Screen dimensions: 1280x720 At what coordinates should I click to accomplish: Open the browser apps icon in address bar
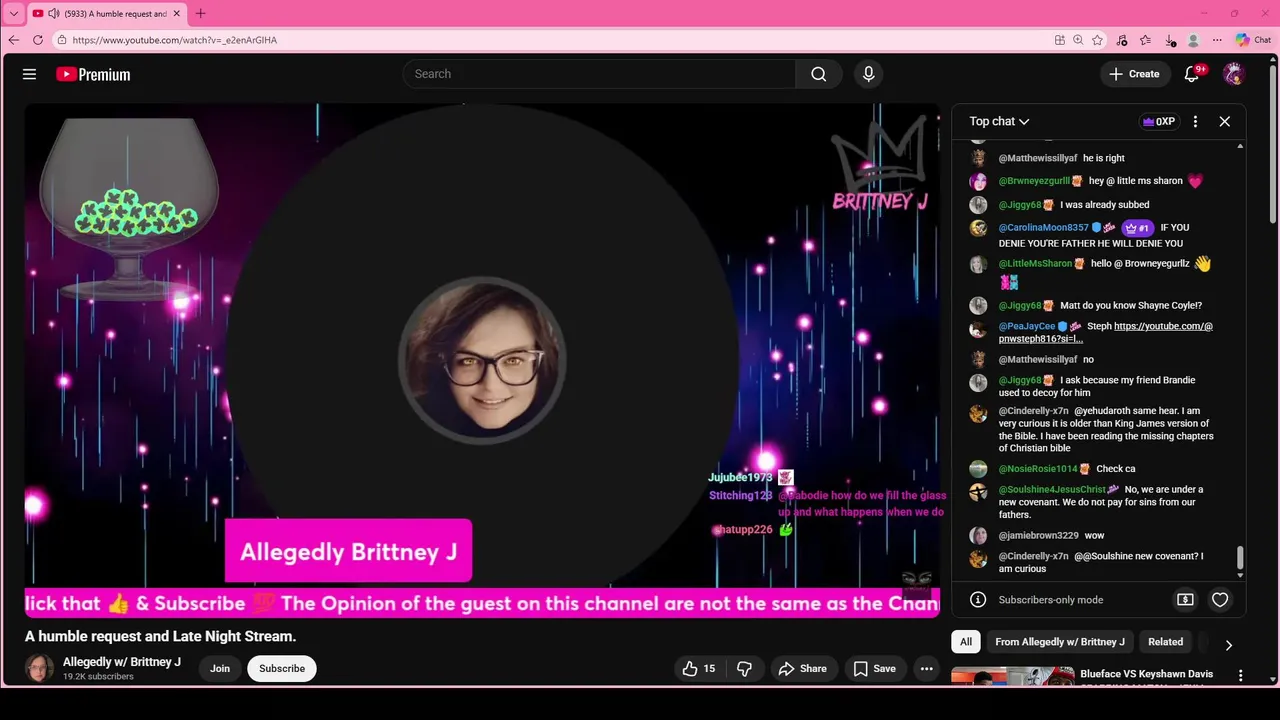1060,40
